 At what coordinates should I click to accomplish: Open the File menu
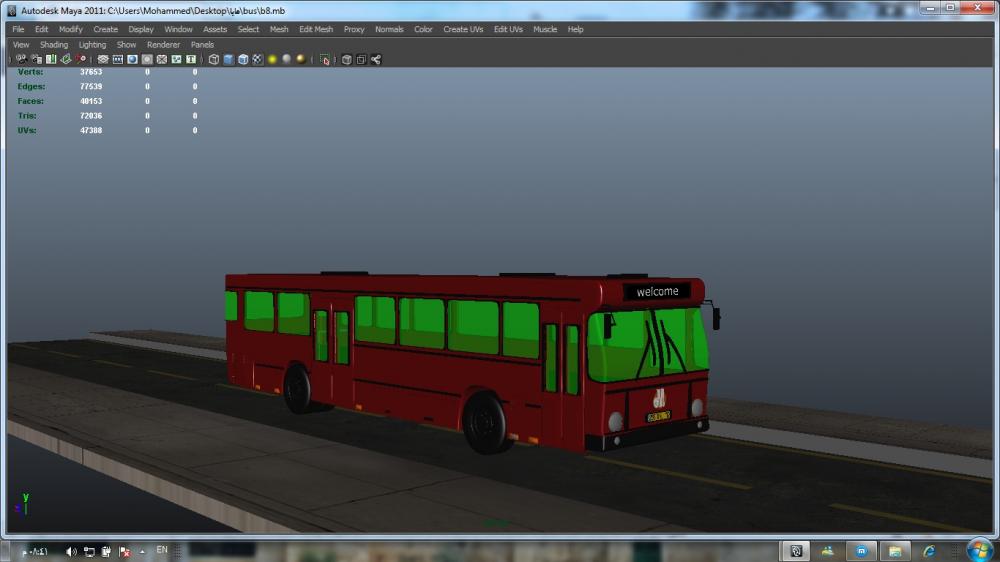coord(18,29)
